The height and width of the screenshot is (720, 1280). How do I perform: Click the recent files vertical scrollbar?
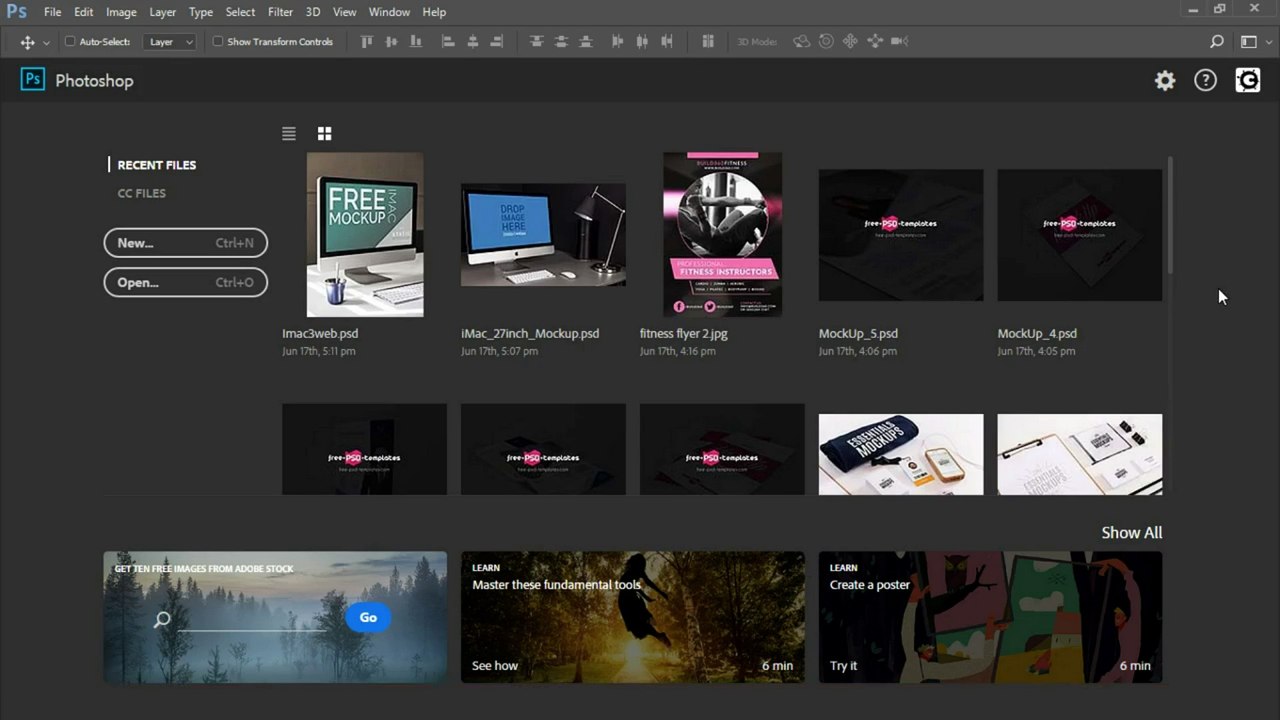click(x=1169, y=213)
